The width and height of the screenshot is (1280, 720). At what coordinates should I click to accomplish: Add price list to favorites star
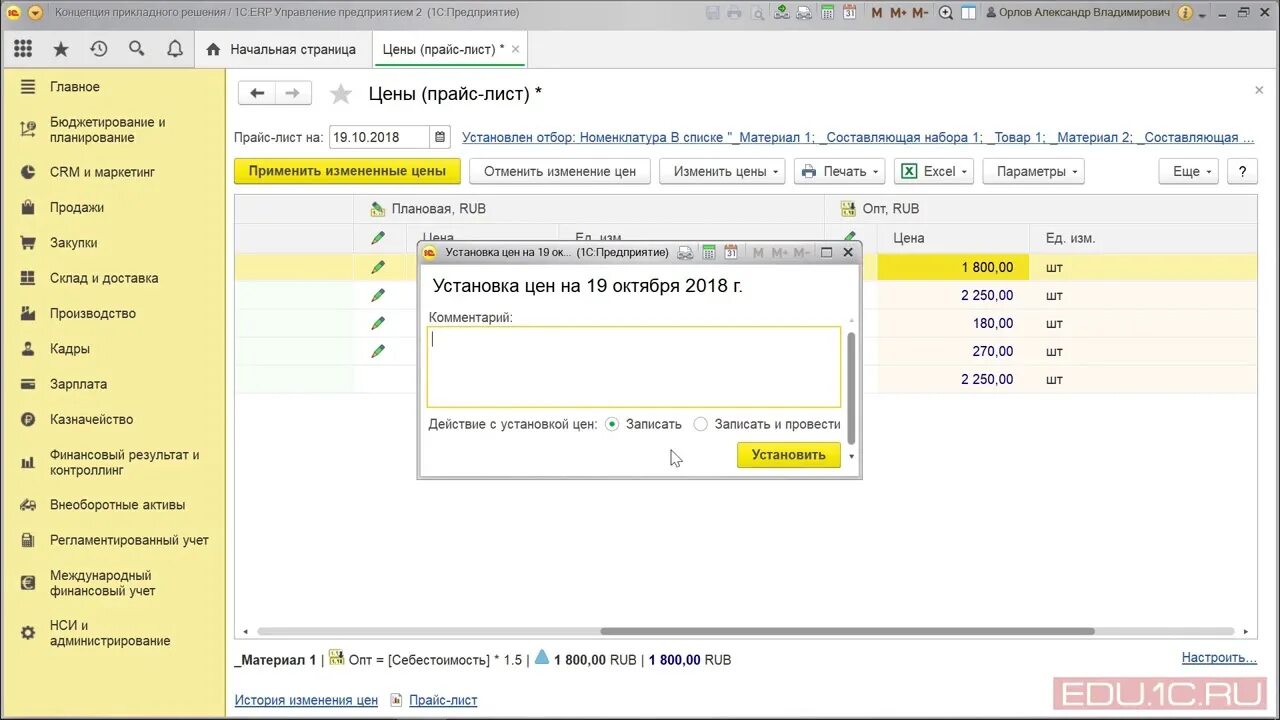coord(341,94)
